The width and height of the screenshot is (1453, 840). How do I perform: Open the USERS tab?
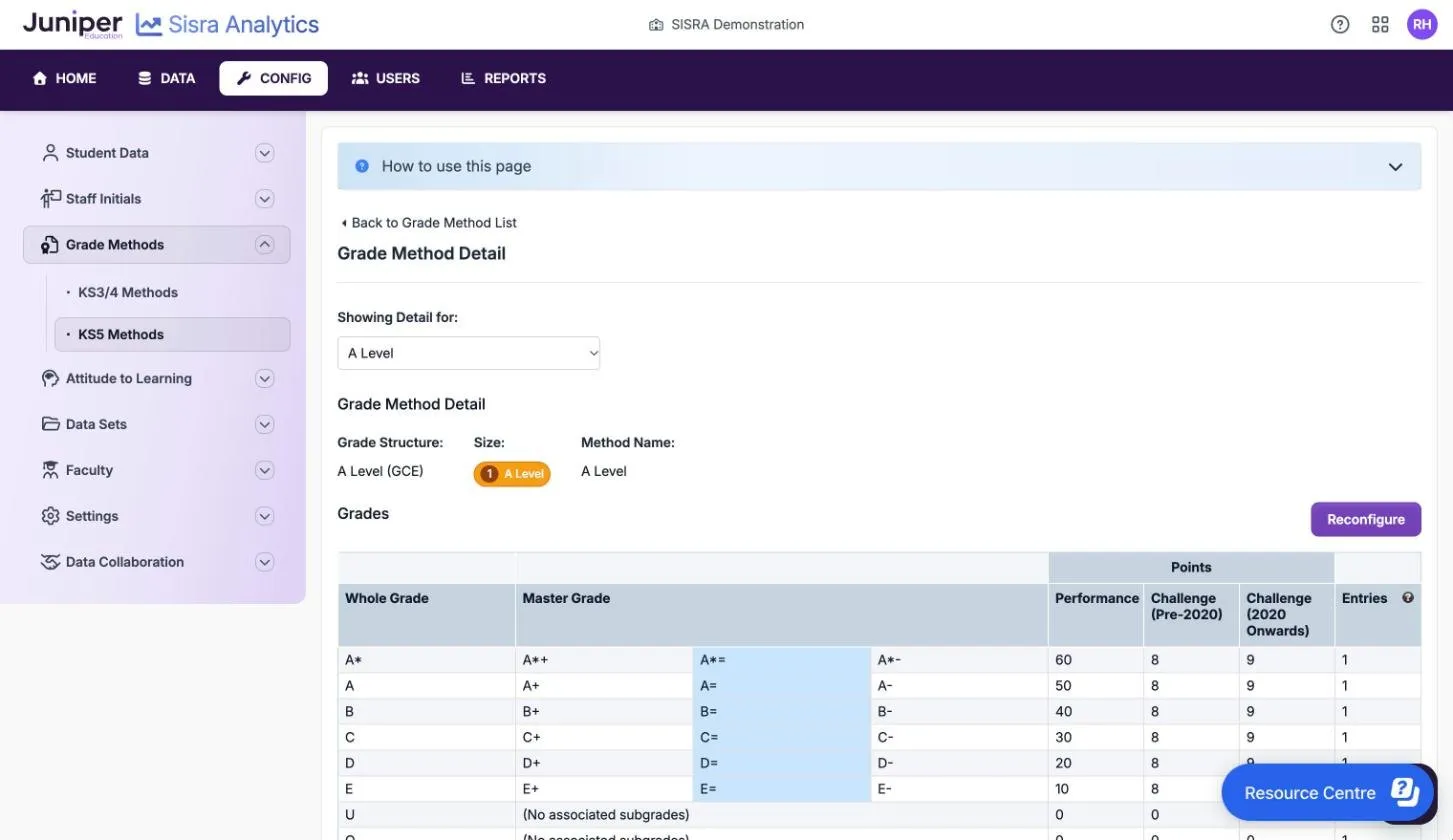point(386,78)
